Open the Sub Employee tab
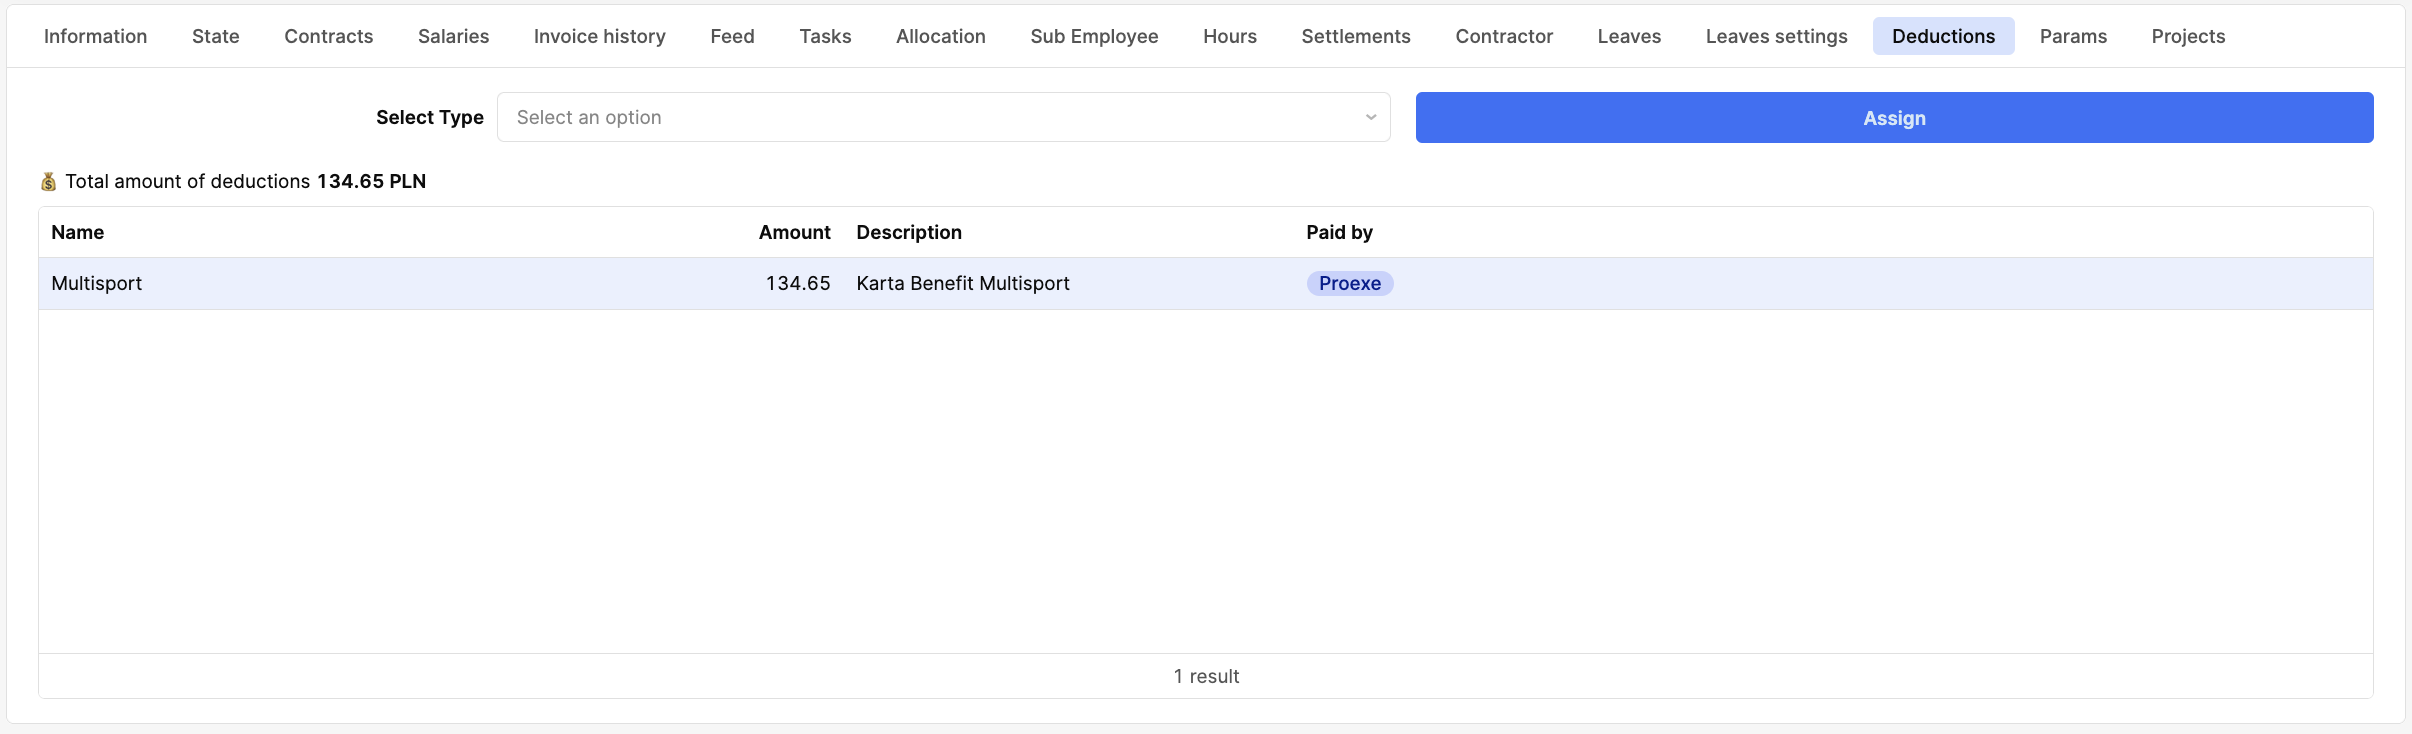This screenshot has height=734, width=2412. [x=1094, y=36]
